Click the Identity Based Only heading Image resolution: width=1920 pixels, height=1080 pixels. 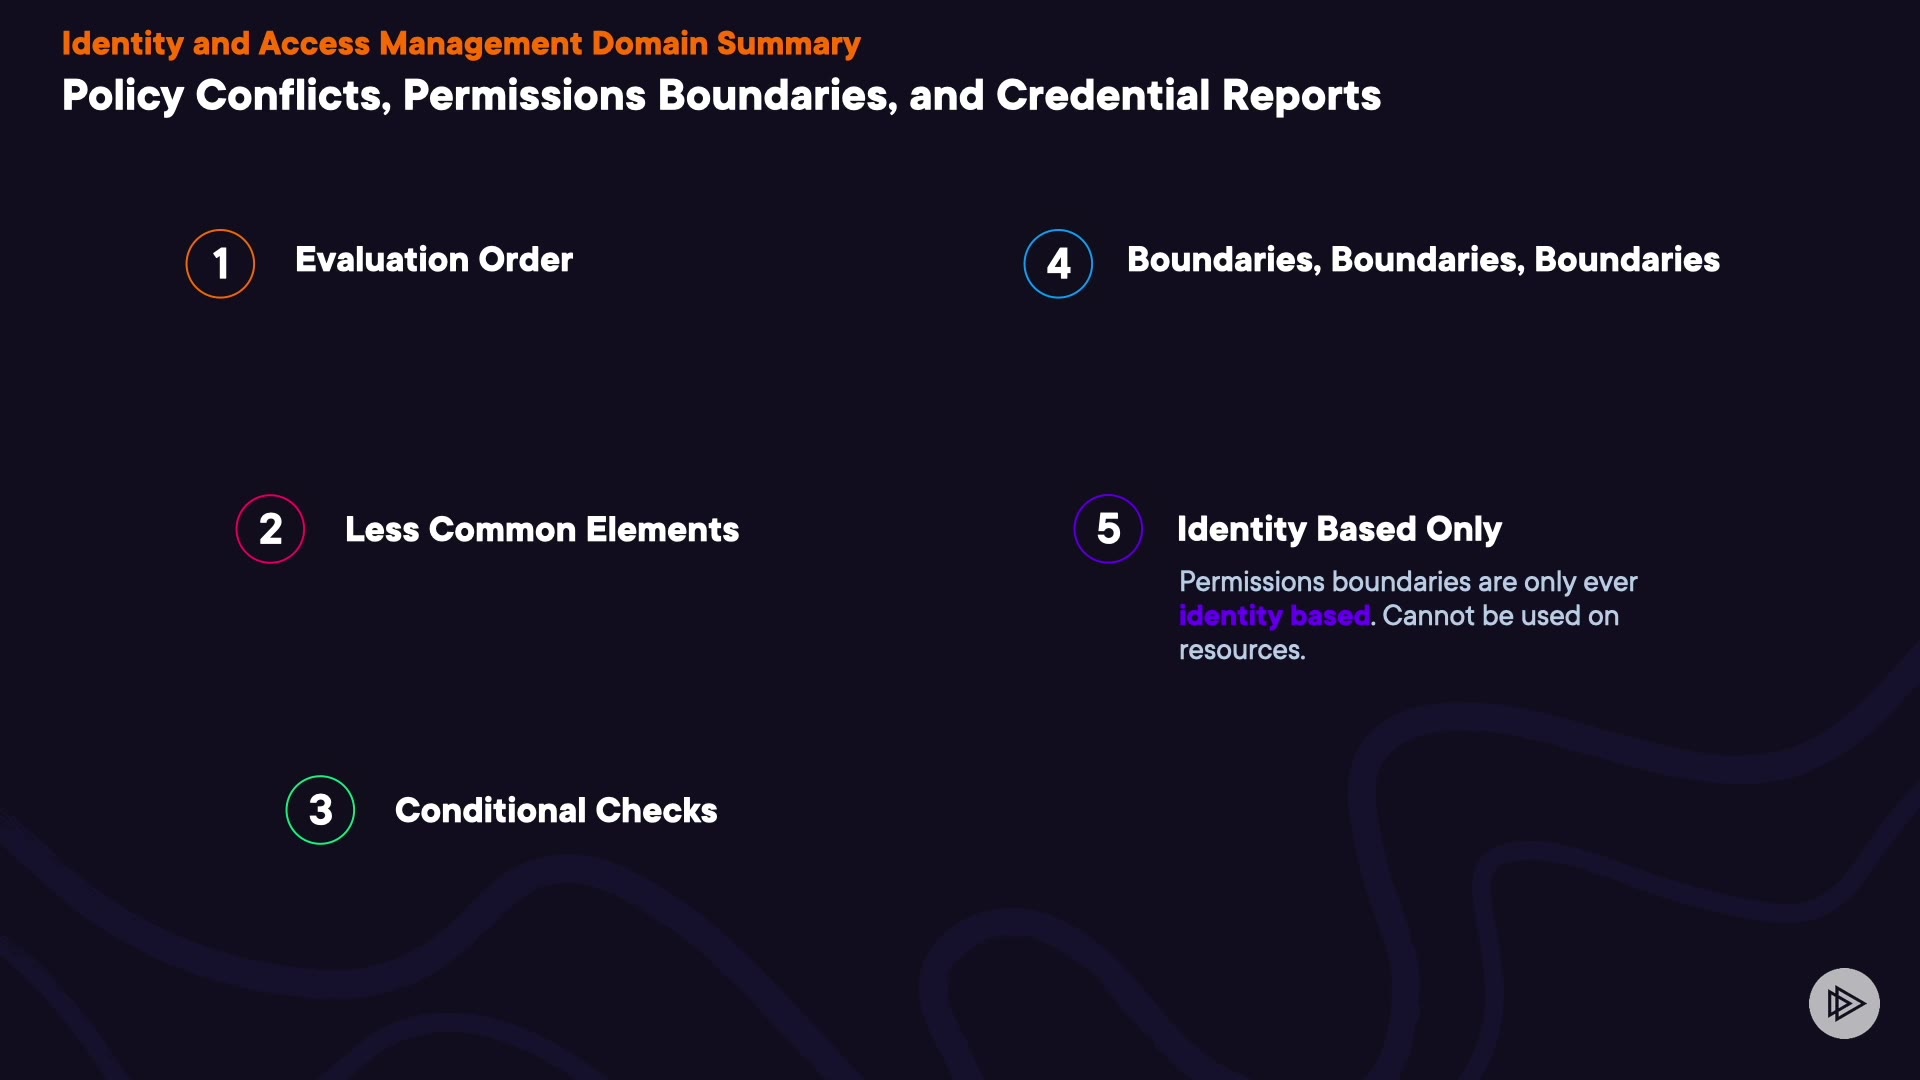click(x=1339, y=529)
